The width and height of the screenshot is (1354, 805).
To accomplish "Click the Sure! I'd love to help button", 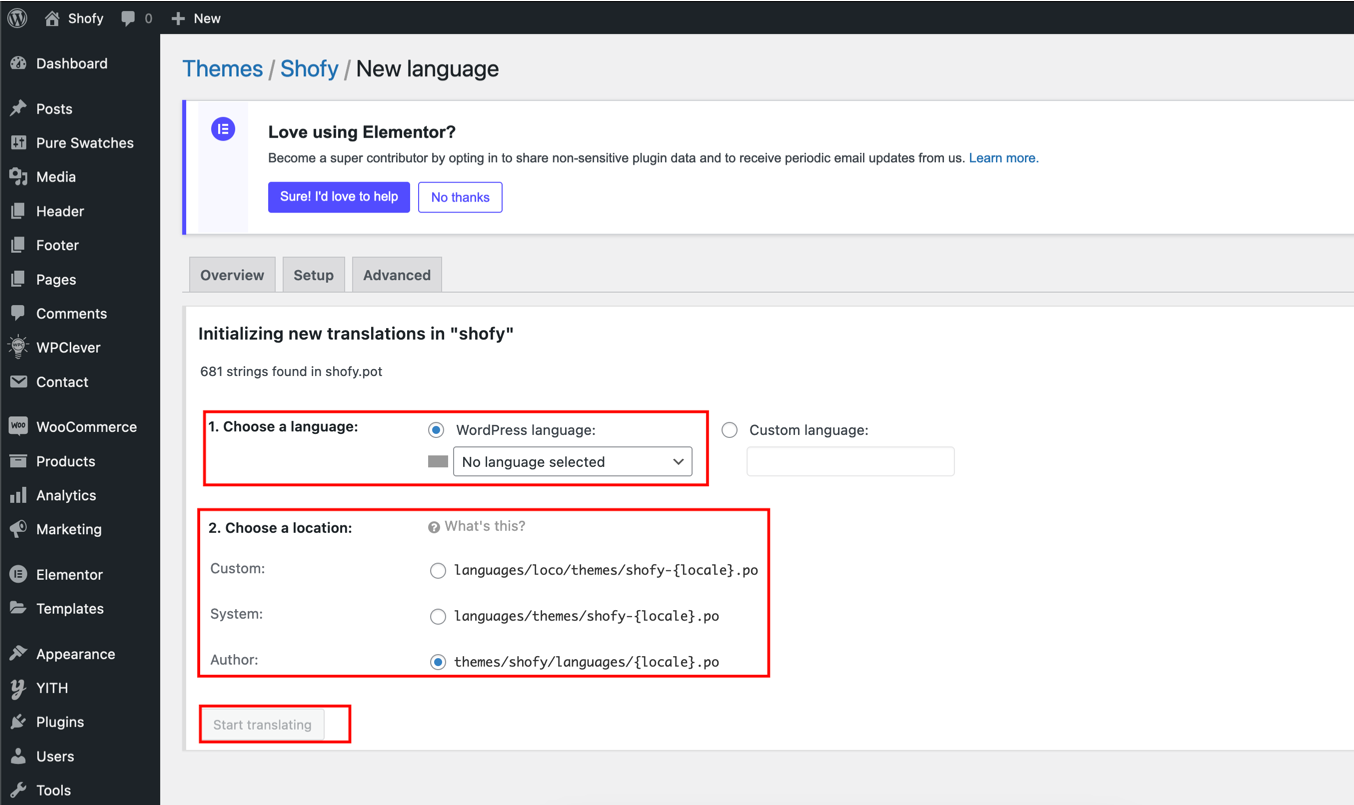I will point(339,197).
